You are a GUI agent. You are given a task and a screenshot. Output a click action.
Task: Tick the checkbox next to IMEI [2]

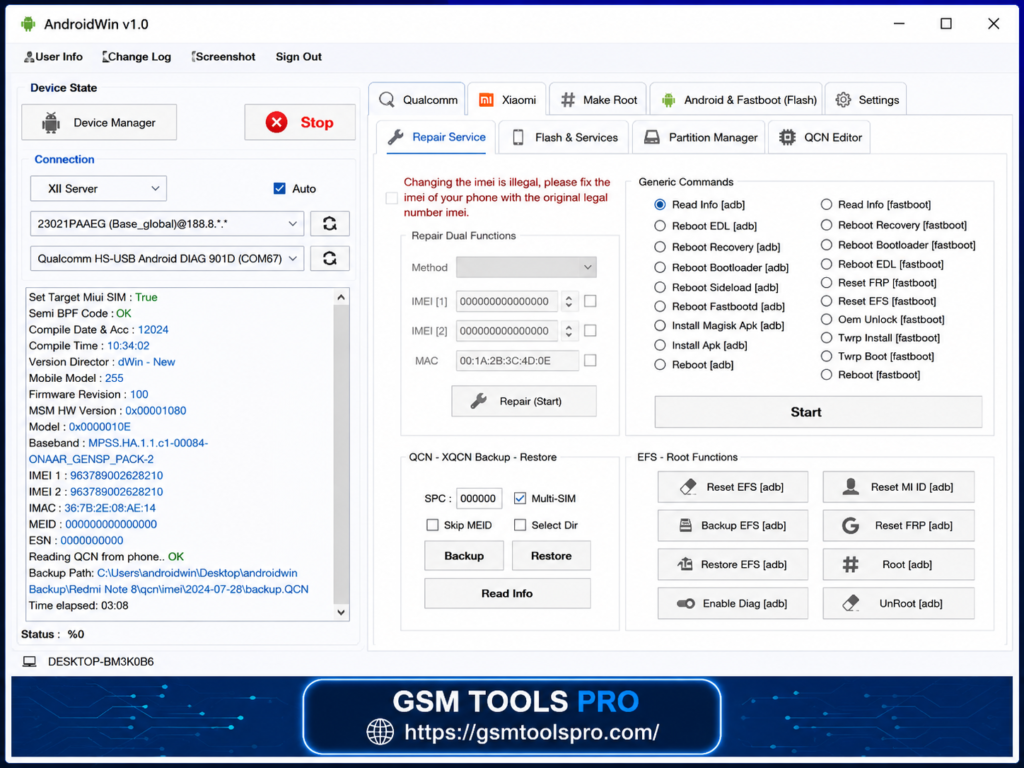pos(590,330)
